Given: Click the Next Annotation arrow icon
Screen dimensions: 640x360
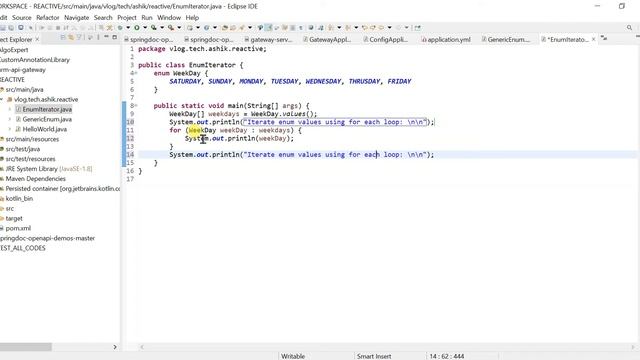Looking at the screenshot, I should point(331,28).
